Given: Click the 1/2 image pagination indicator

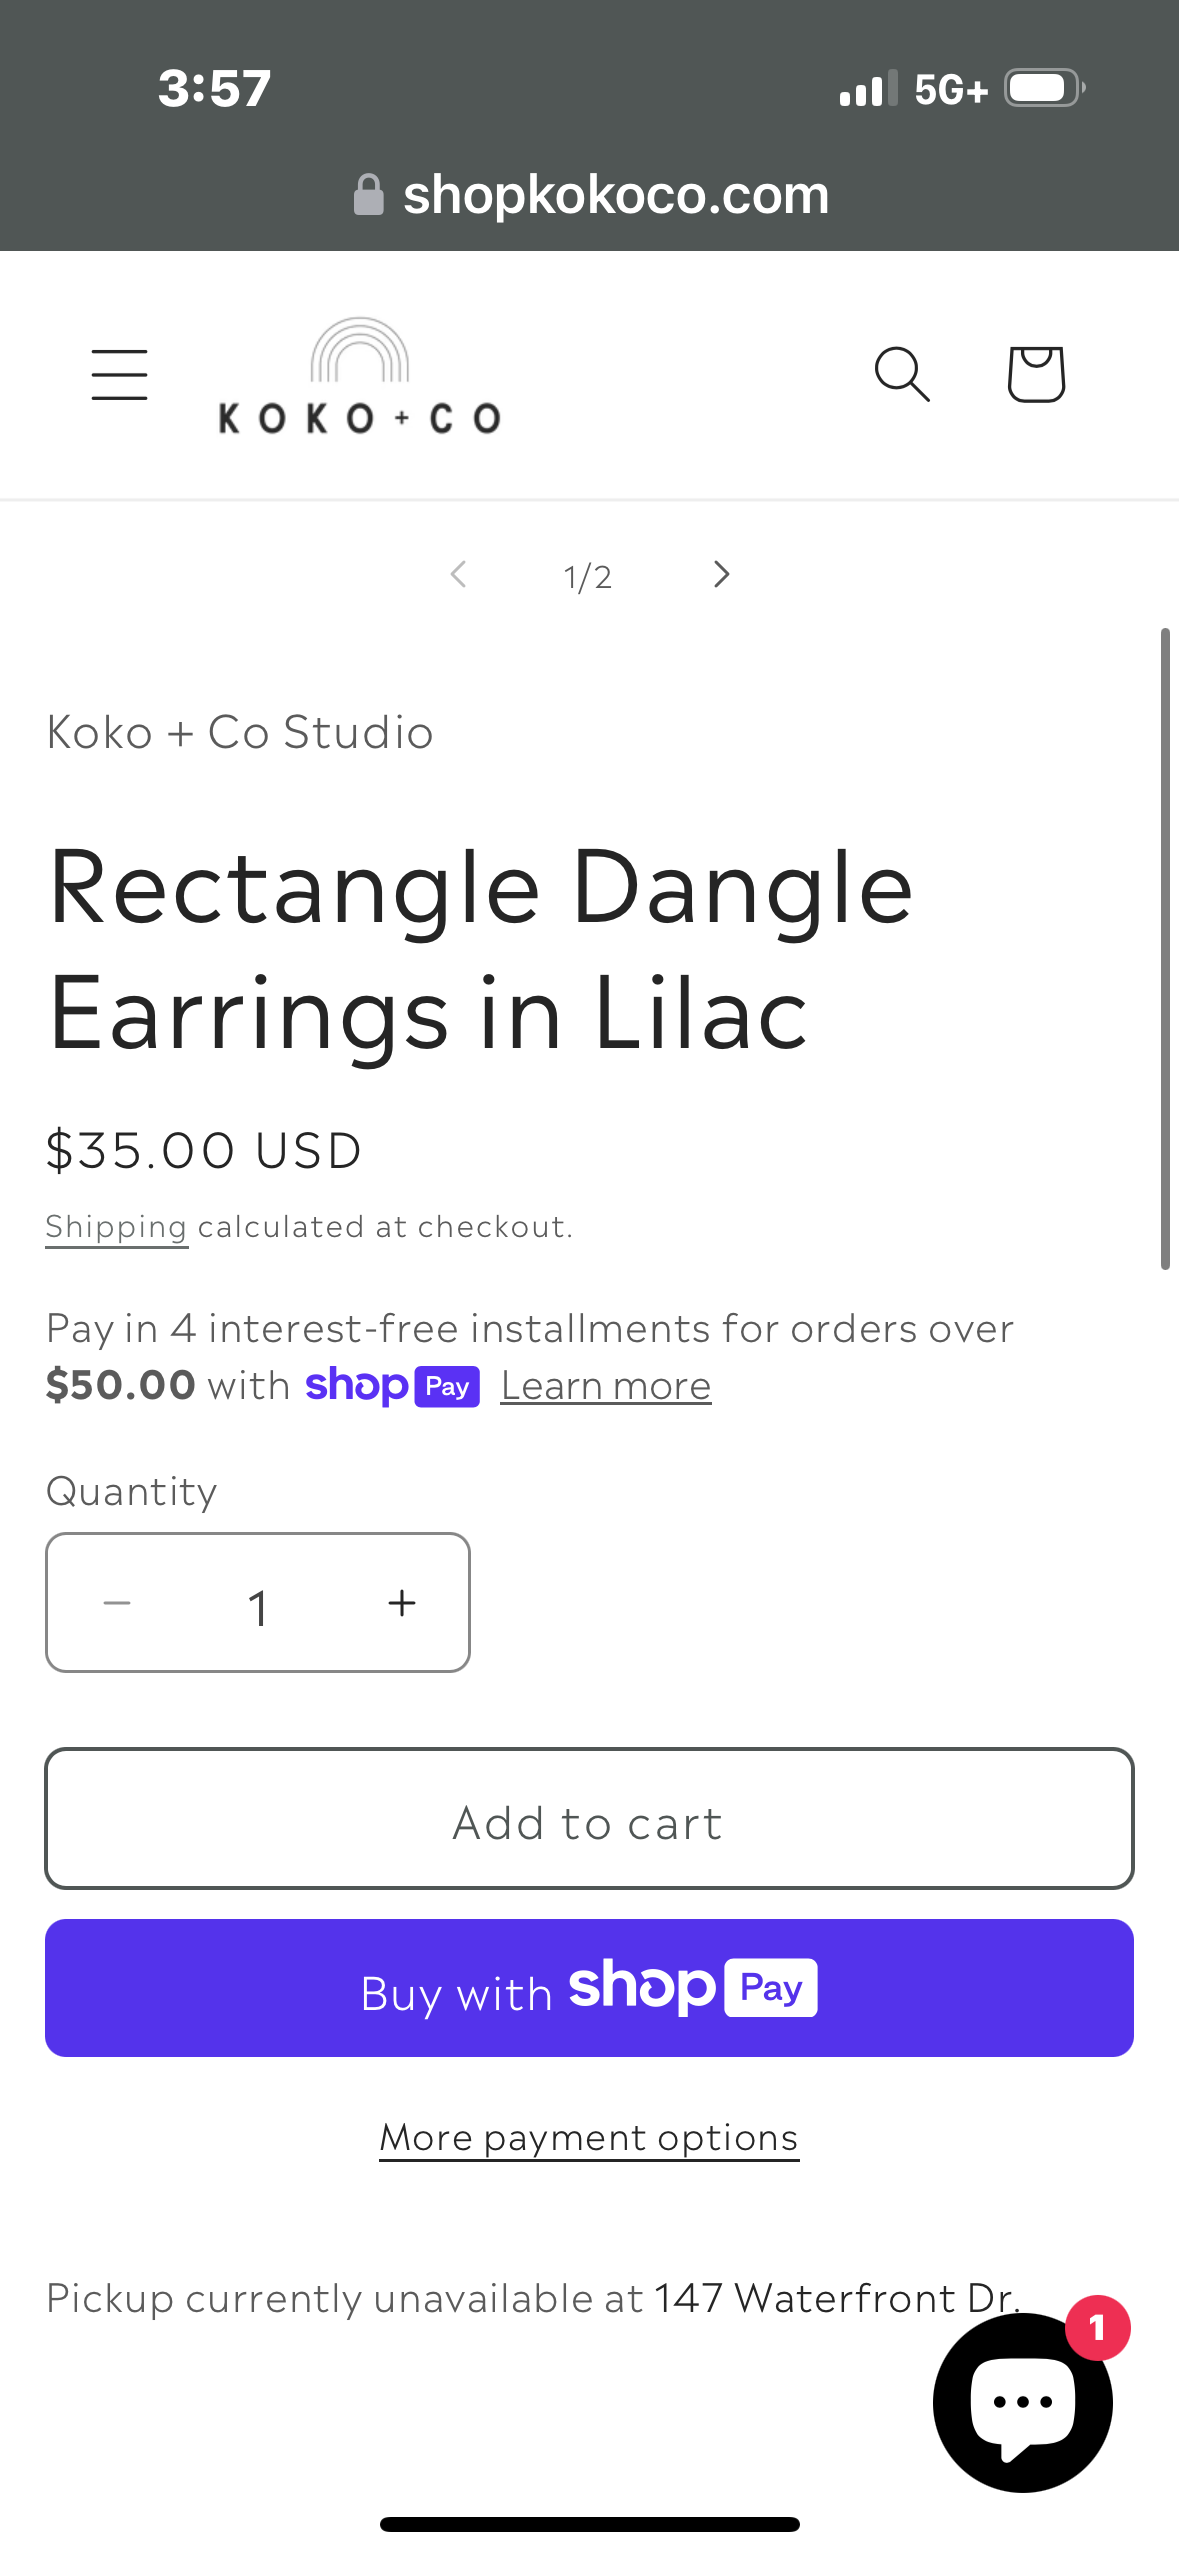Looking at the screenshot, I should [x=589, y=574].
